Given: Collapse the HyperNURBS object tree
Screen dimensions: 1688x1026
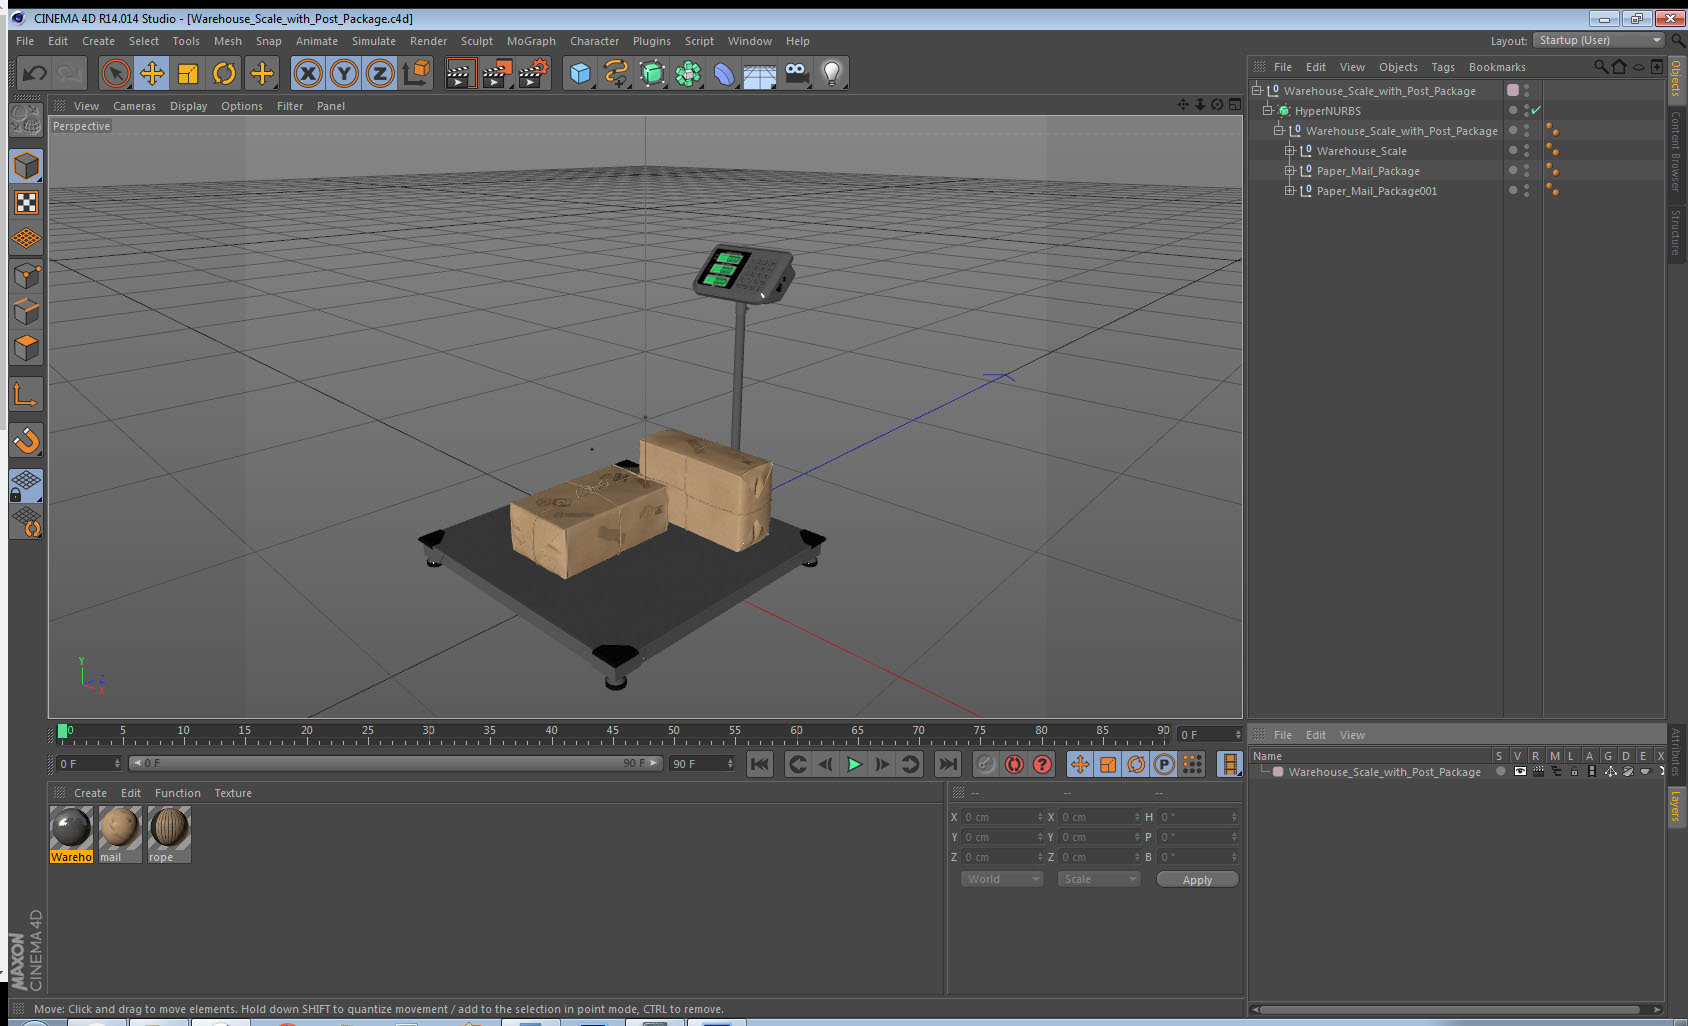Looking at the screenshot, I should point(1268,110).
